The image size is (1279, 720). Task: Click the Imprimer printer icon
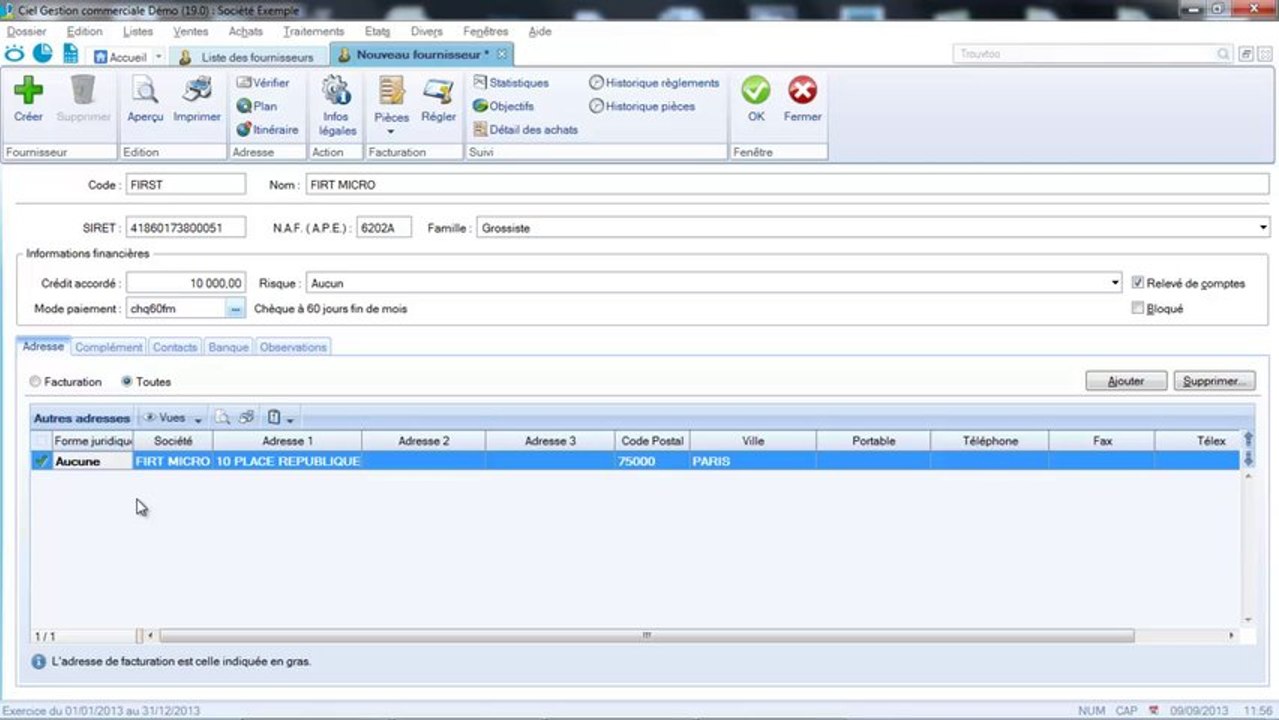(197, 91)
